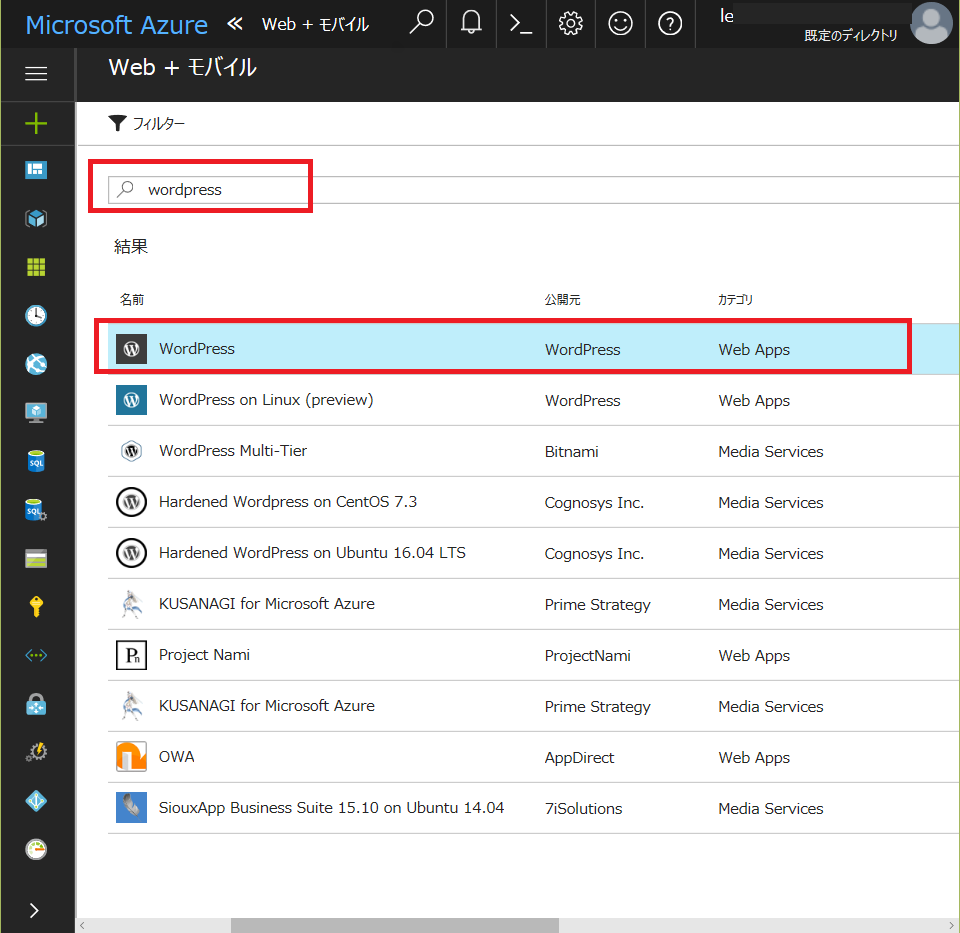The image size is (960, 933).
Task: Open the clock recent items icon
Action: tap(36, 315)
